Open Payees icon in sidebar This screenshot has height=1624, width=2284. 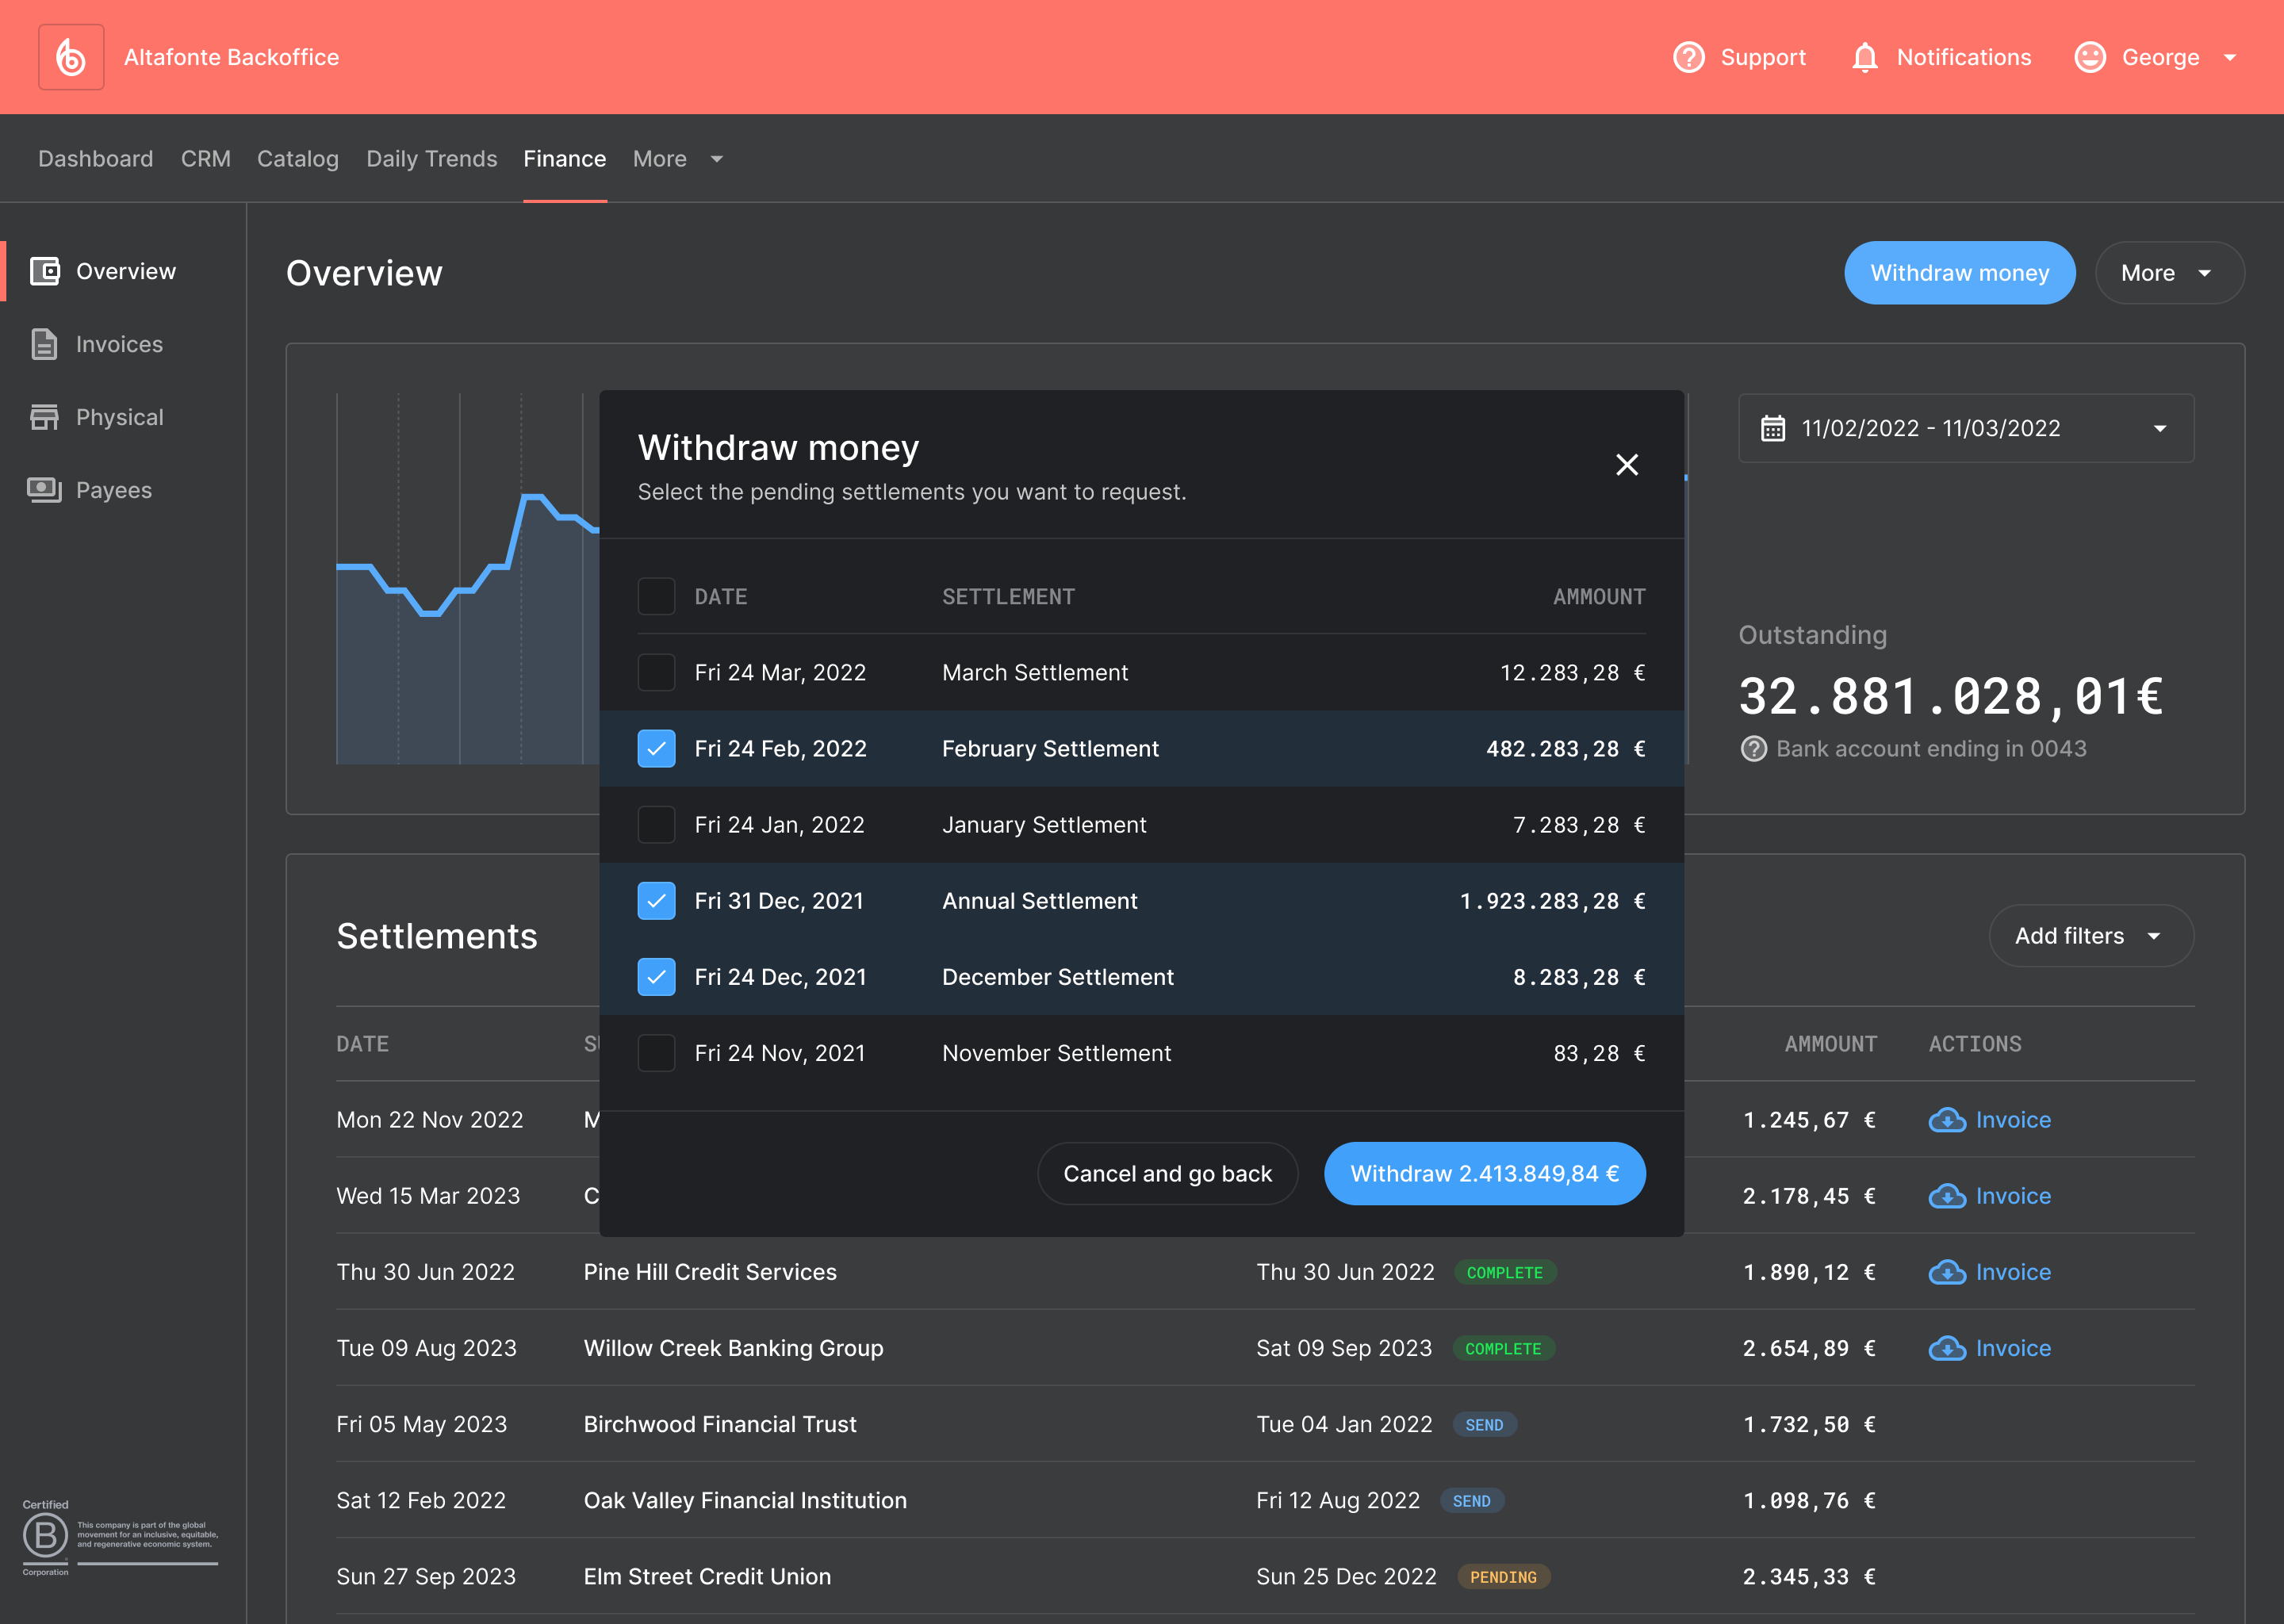pyautogui.click(x=44, y=490)
